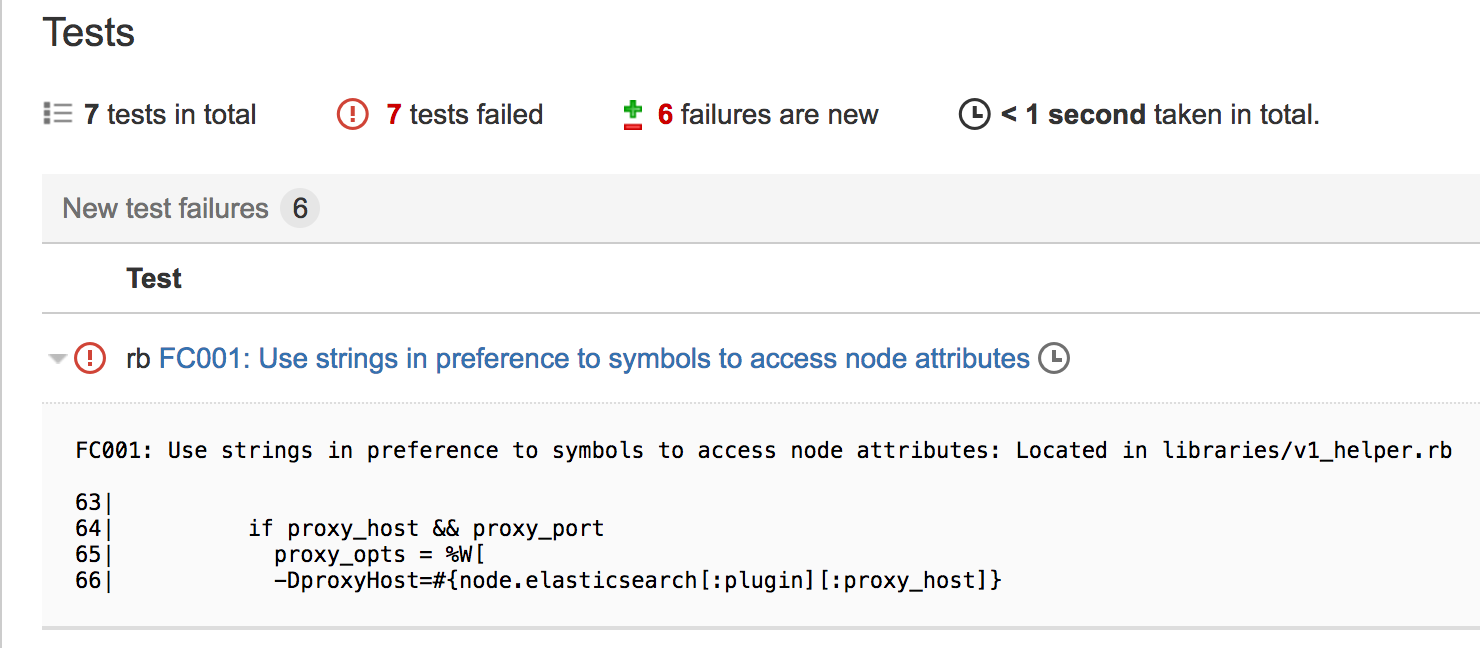
Task: Click the red error icon in FC001 row
Action: tap(90, 358)
